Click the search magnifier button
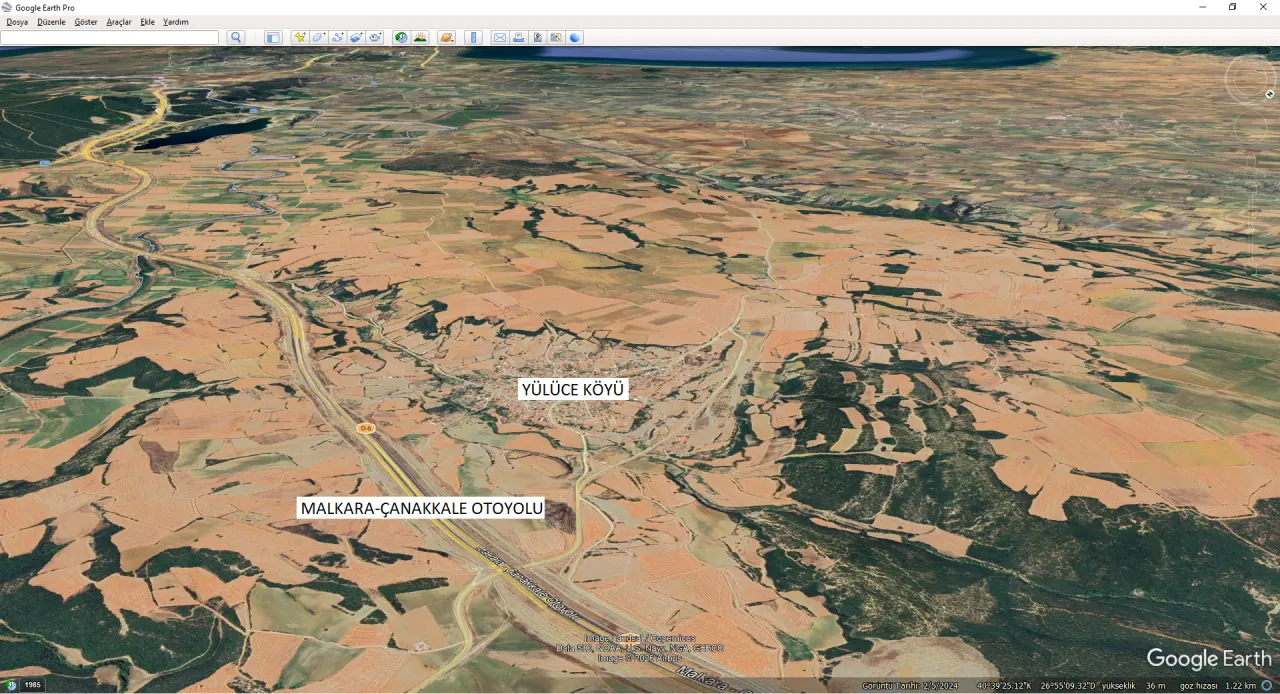This screenshot has width=1280, height=694. tap(236, 38)
